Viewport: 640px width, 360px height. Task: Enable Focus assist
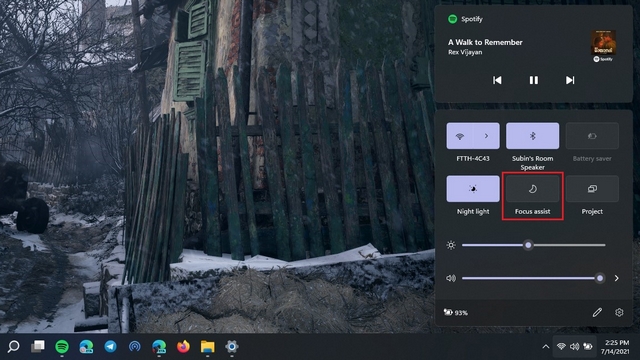click(533, 189)
